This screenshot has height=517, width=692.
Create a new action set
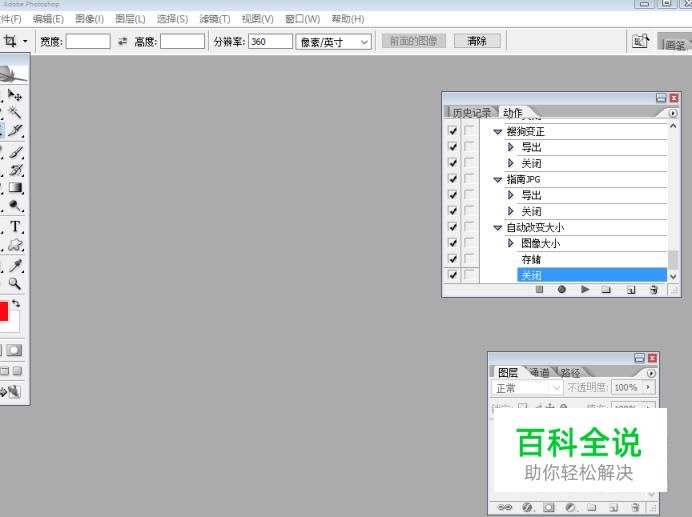[x=606, y=290]
